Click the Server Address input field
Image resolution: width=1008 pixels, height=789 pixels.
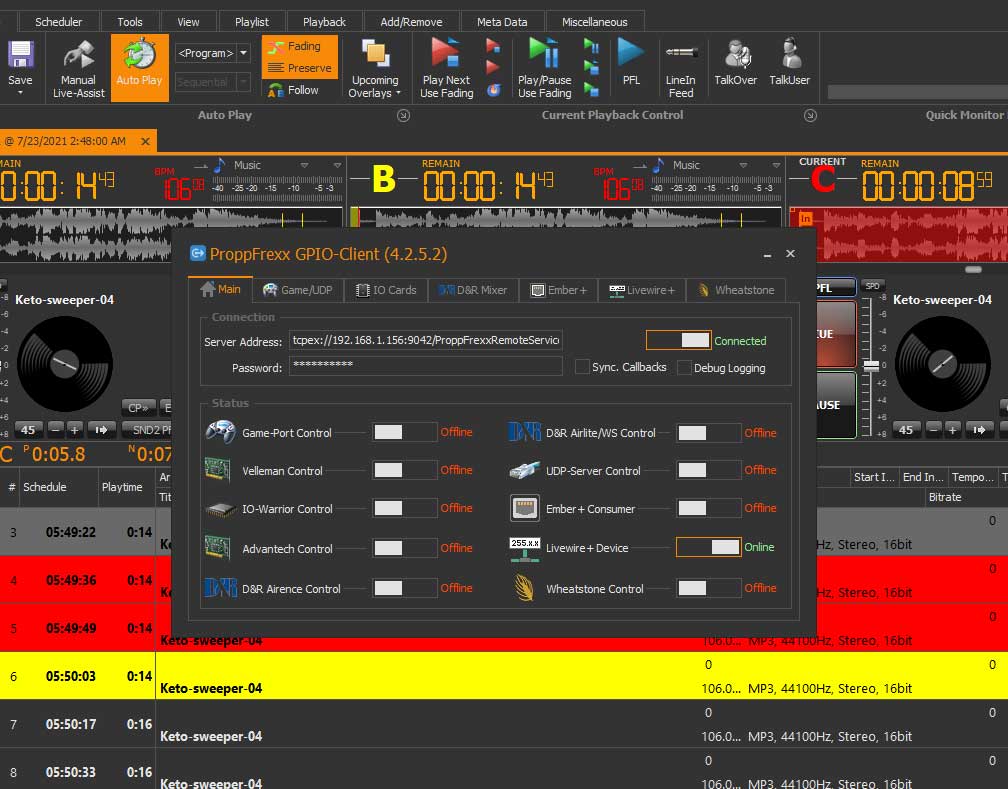click(426, 340)
